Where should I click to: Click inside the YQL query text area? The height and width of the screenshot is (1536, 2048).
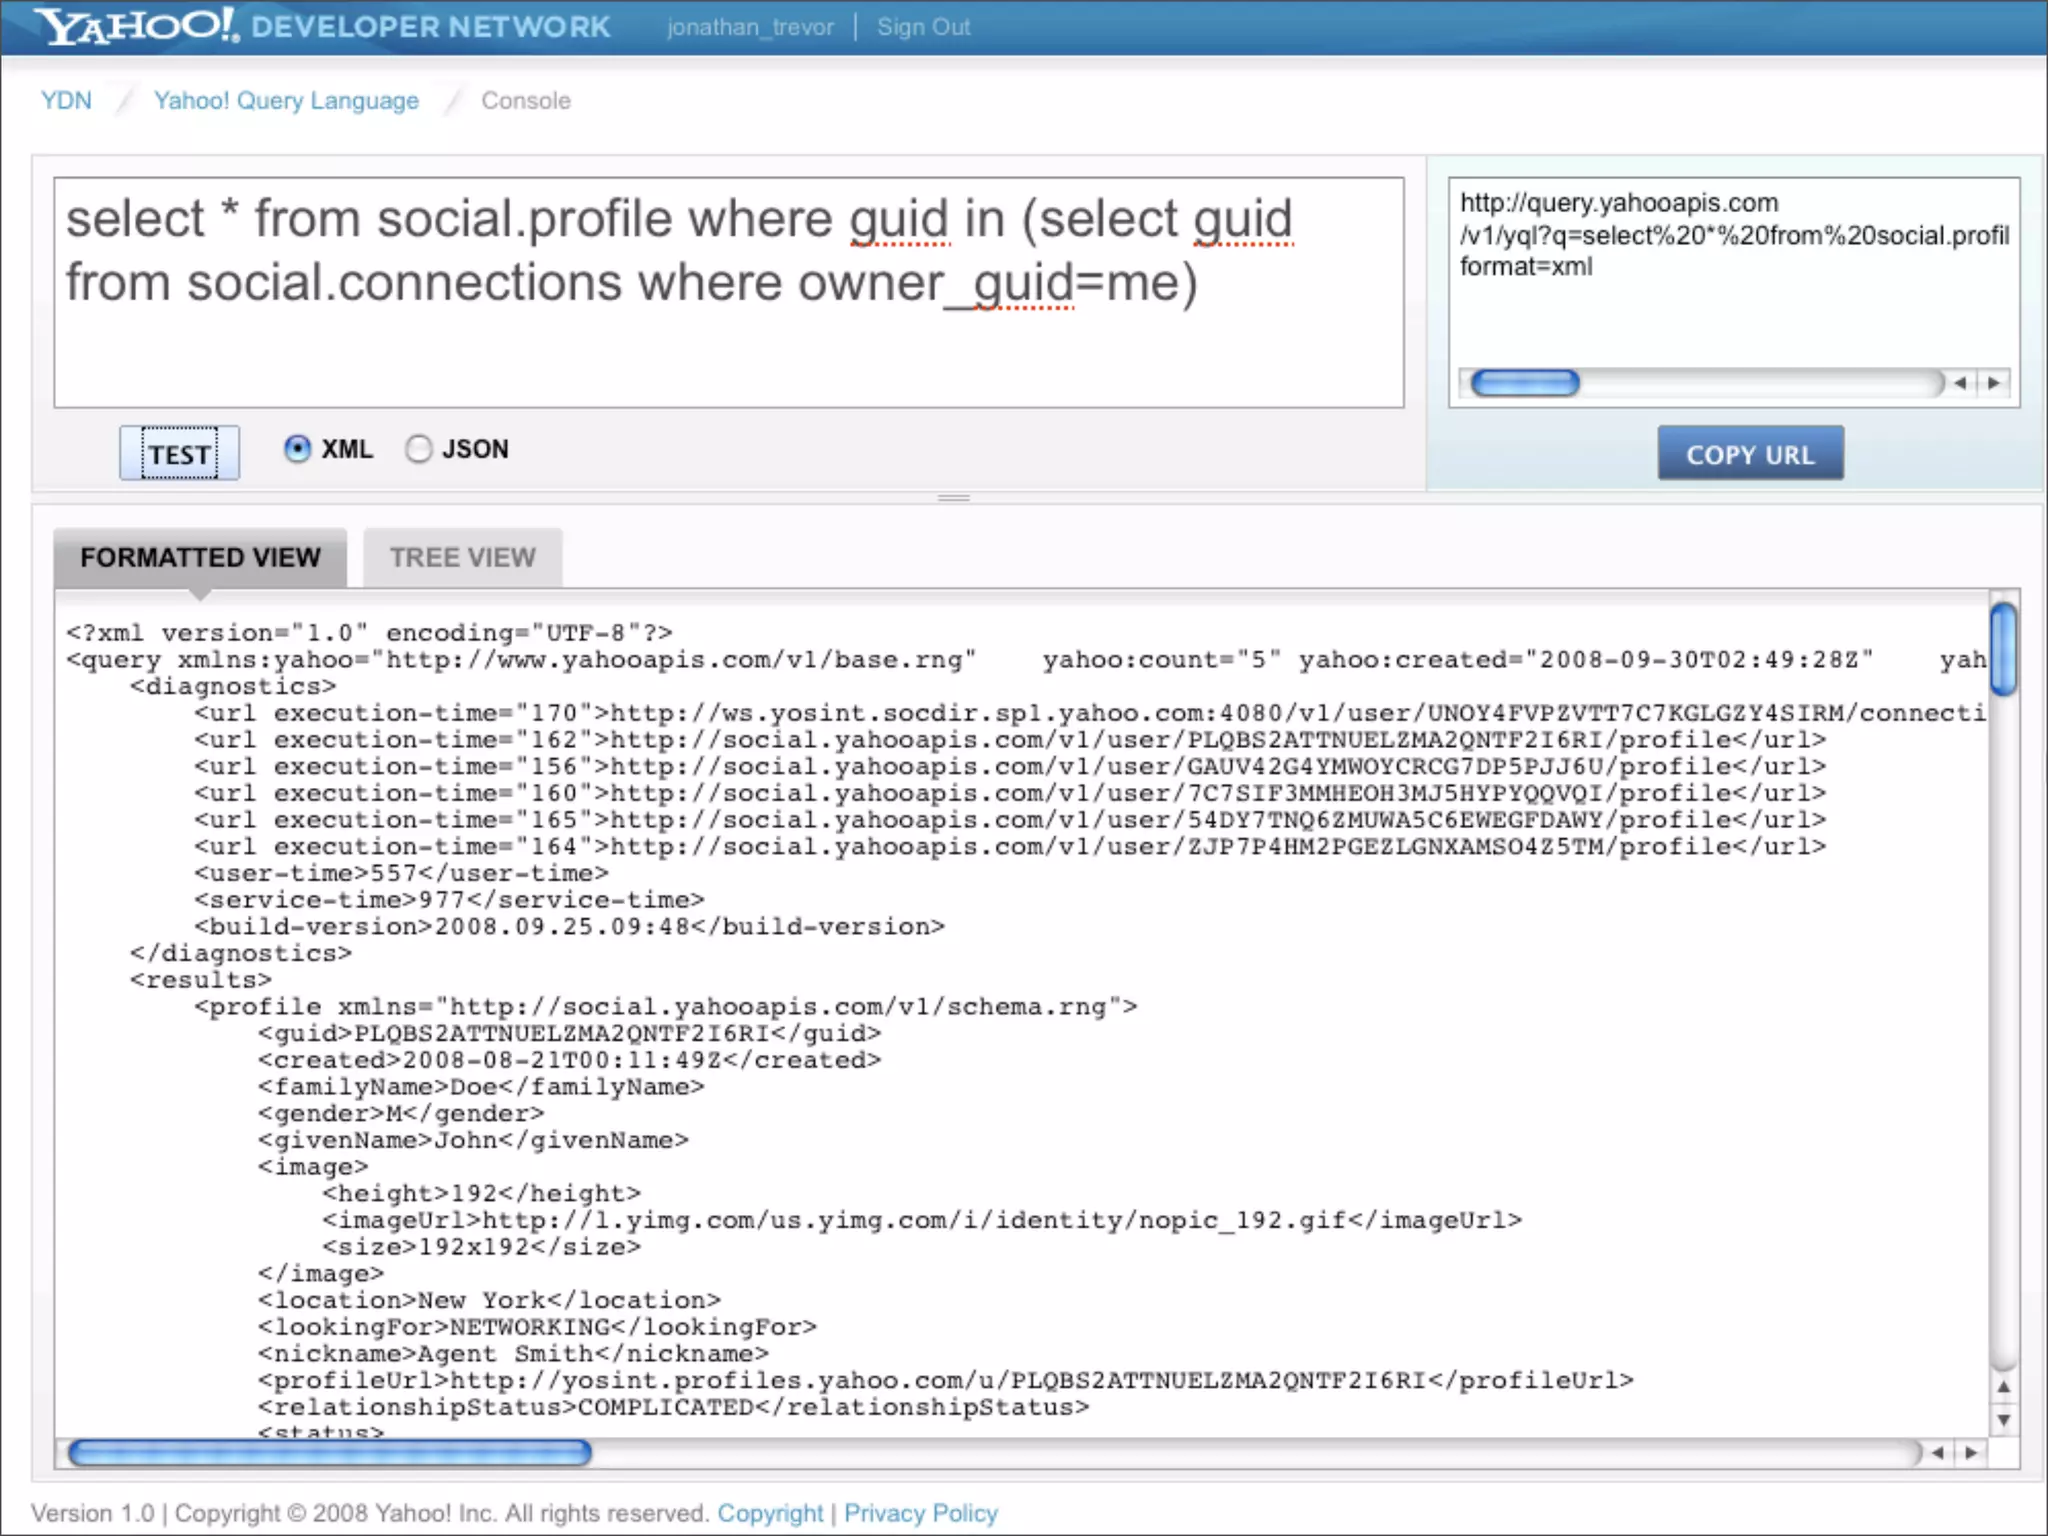(x=729, y=292)
